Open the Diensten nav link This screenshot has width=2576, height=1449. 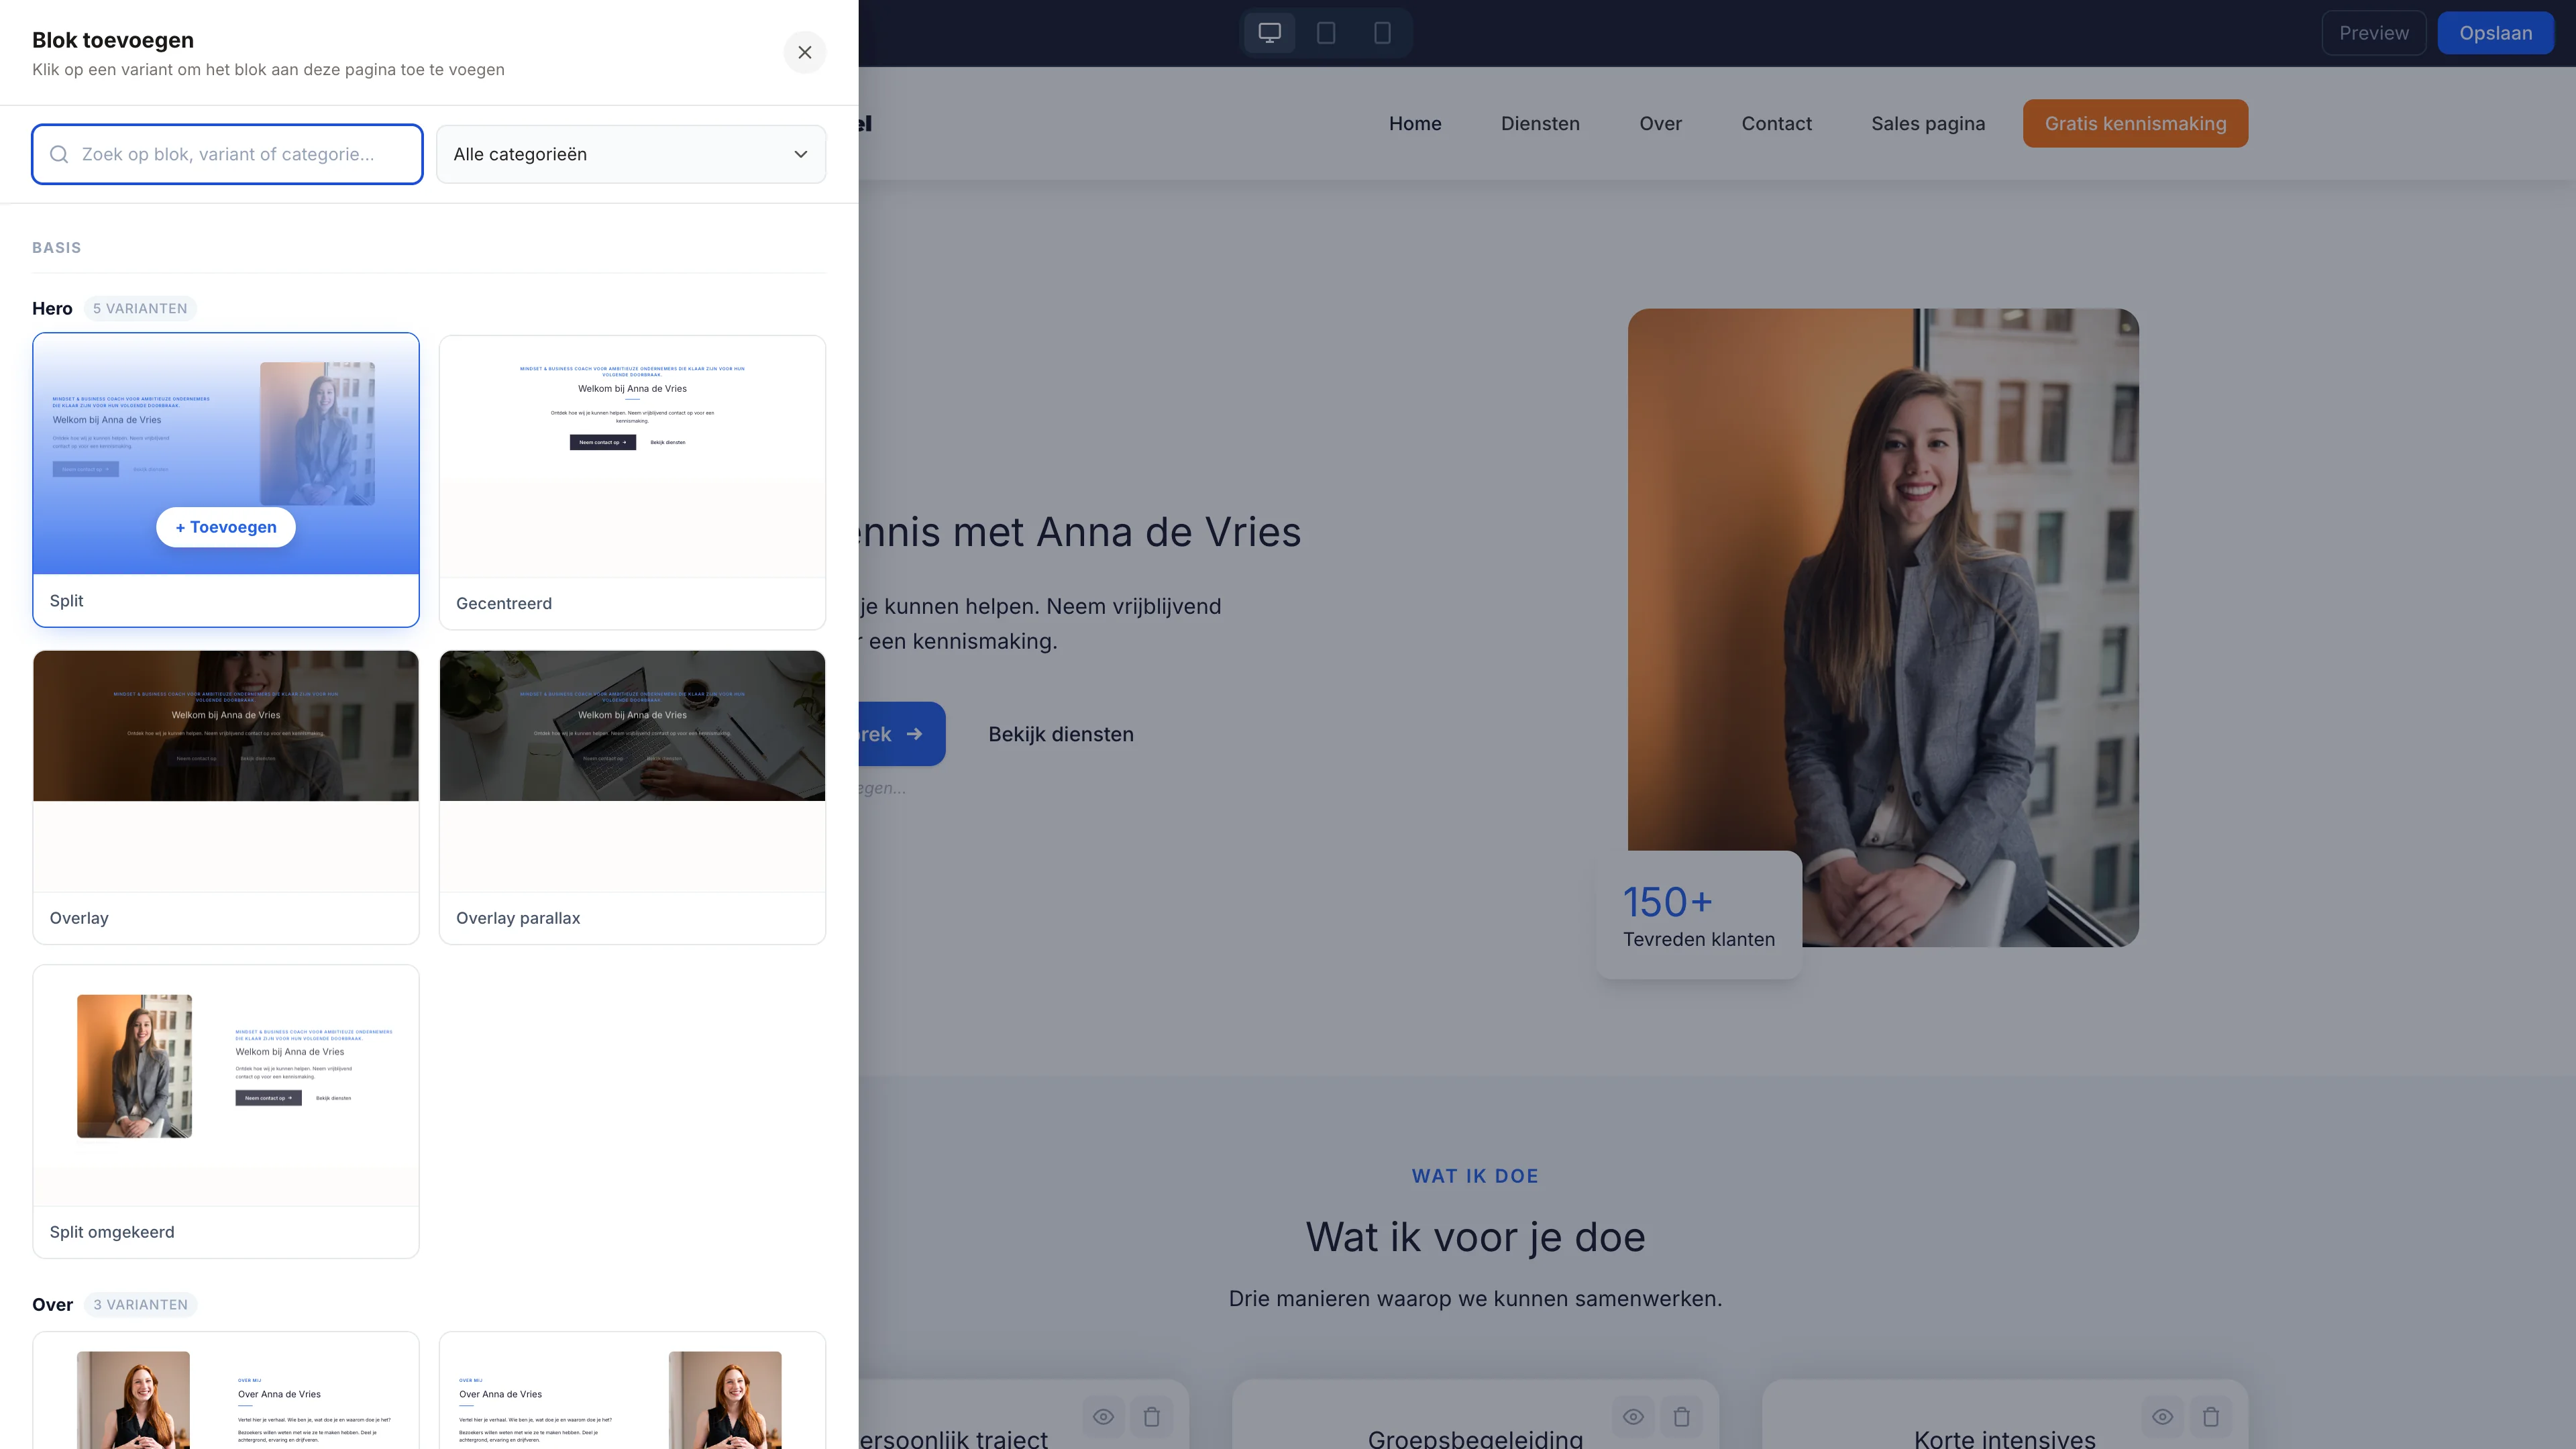1540,123
